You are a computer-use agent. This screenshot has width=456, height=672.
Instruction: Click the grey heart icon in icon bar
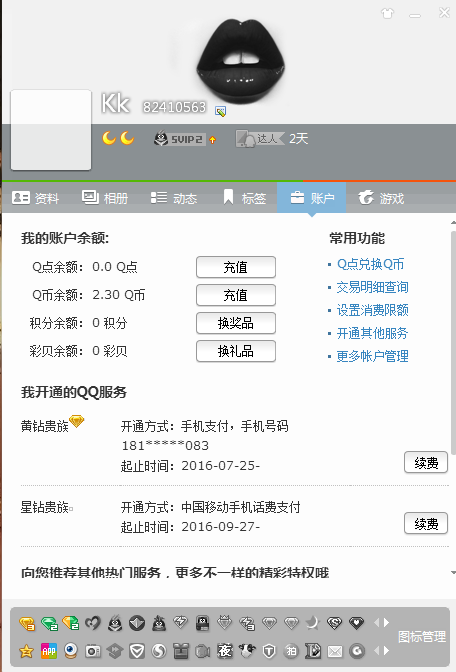click(x=93, y=623)
